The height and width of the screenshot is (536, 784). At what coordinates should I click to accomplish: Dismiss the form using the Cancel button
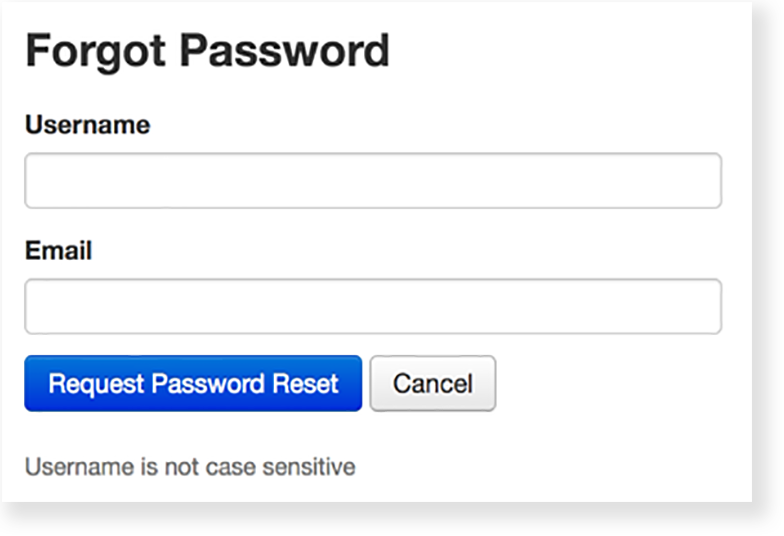coord(432,384)
